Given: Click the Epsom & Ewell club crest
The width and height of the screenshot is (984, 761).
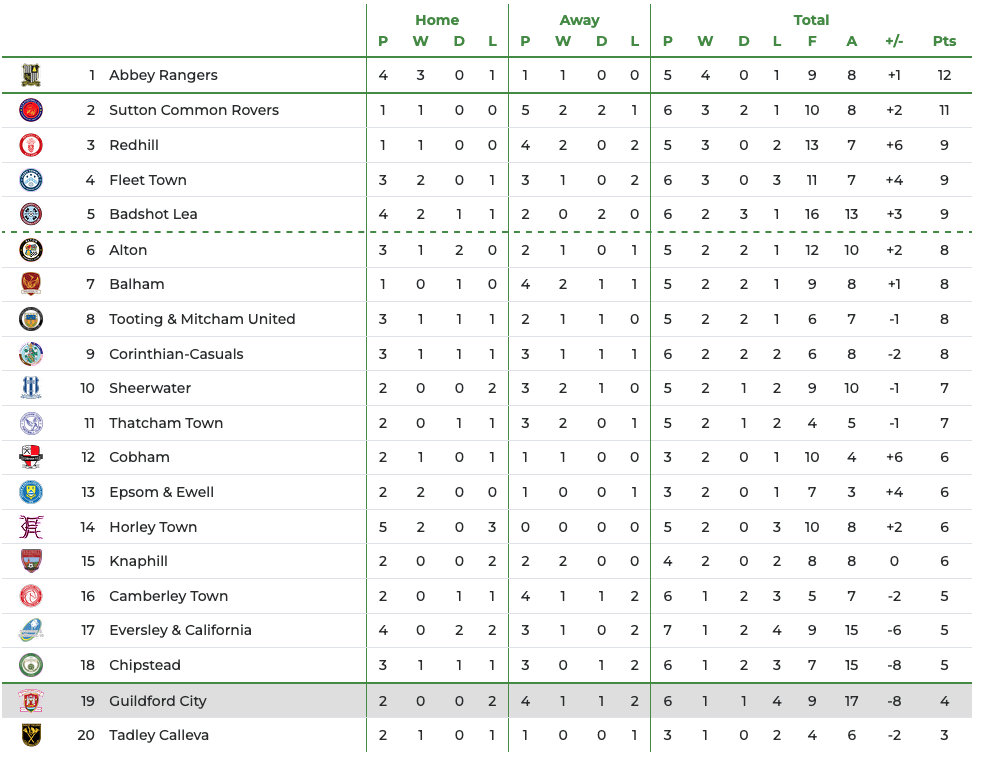Looking at the screenshot, I should [31, 492].
